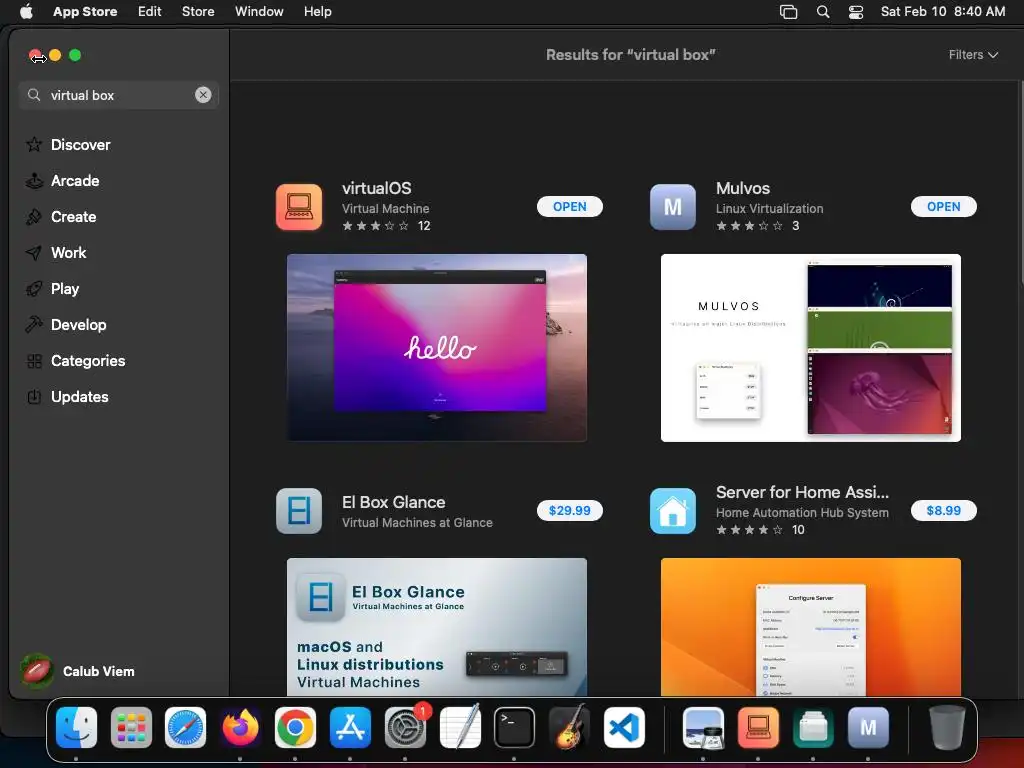Screen dimensions: 1024x768
Task: Show the date and time panel
Action: [943, 11]
